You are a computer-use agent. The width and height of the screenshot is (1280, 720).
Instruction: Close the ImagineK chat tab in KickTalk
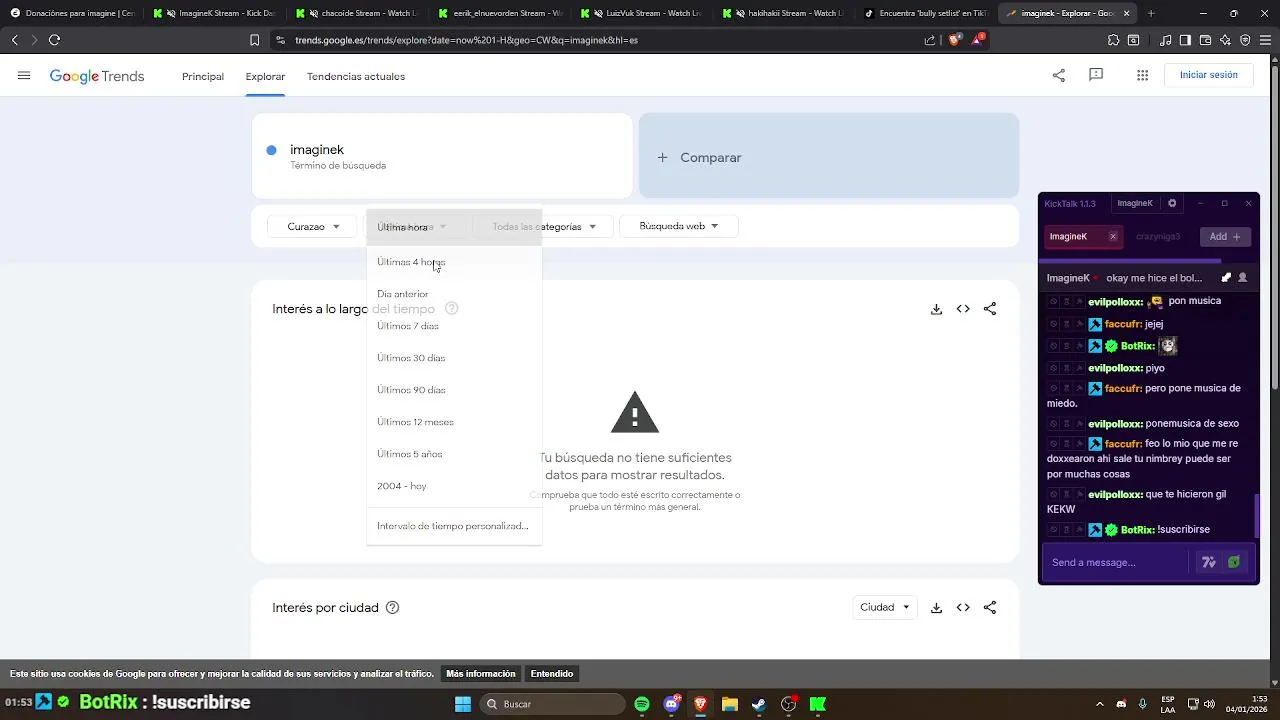[x=1113, y=237]
